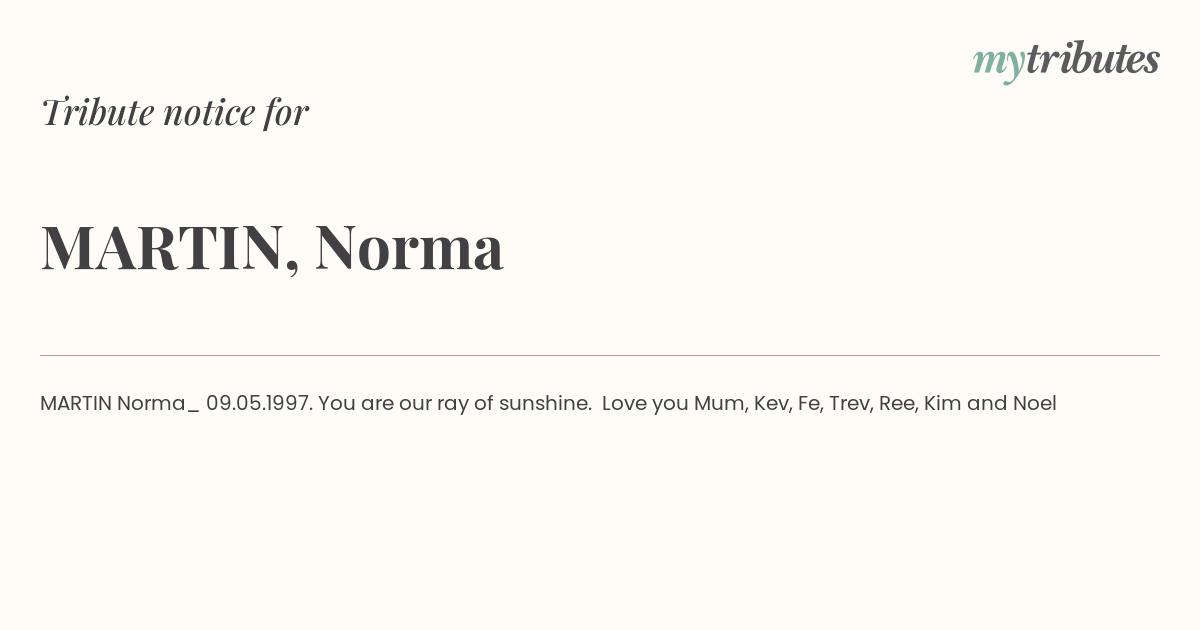Viewport: 1200px width, 630px height.
Task: Click the 'MARTIN, Norma' heading
Action: click(272, 248)
